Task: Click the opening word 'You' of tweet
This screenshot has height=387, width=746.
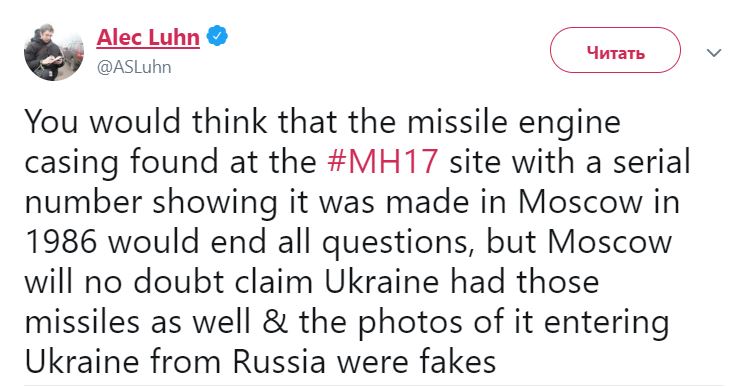Action: click(x=51, y=122)
